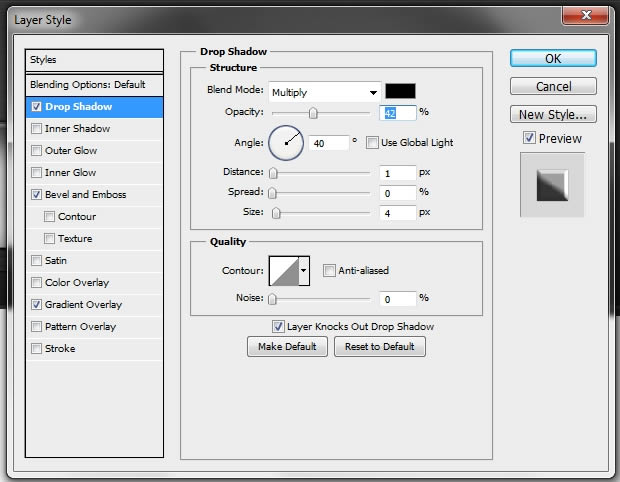This screenshot has height=482, width=620.
Task: Expand the contour picker dropdown arrow
Action: coord(304,271)
